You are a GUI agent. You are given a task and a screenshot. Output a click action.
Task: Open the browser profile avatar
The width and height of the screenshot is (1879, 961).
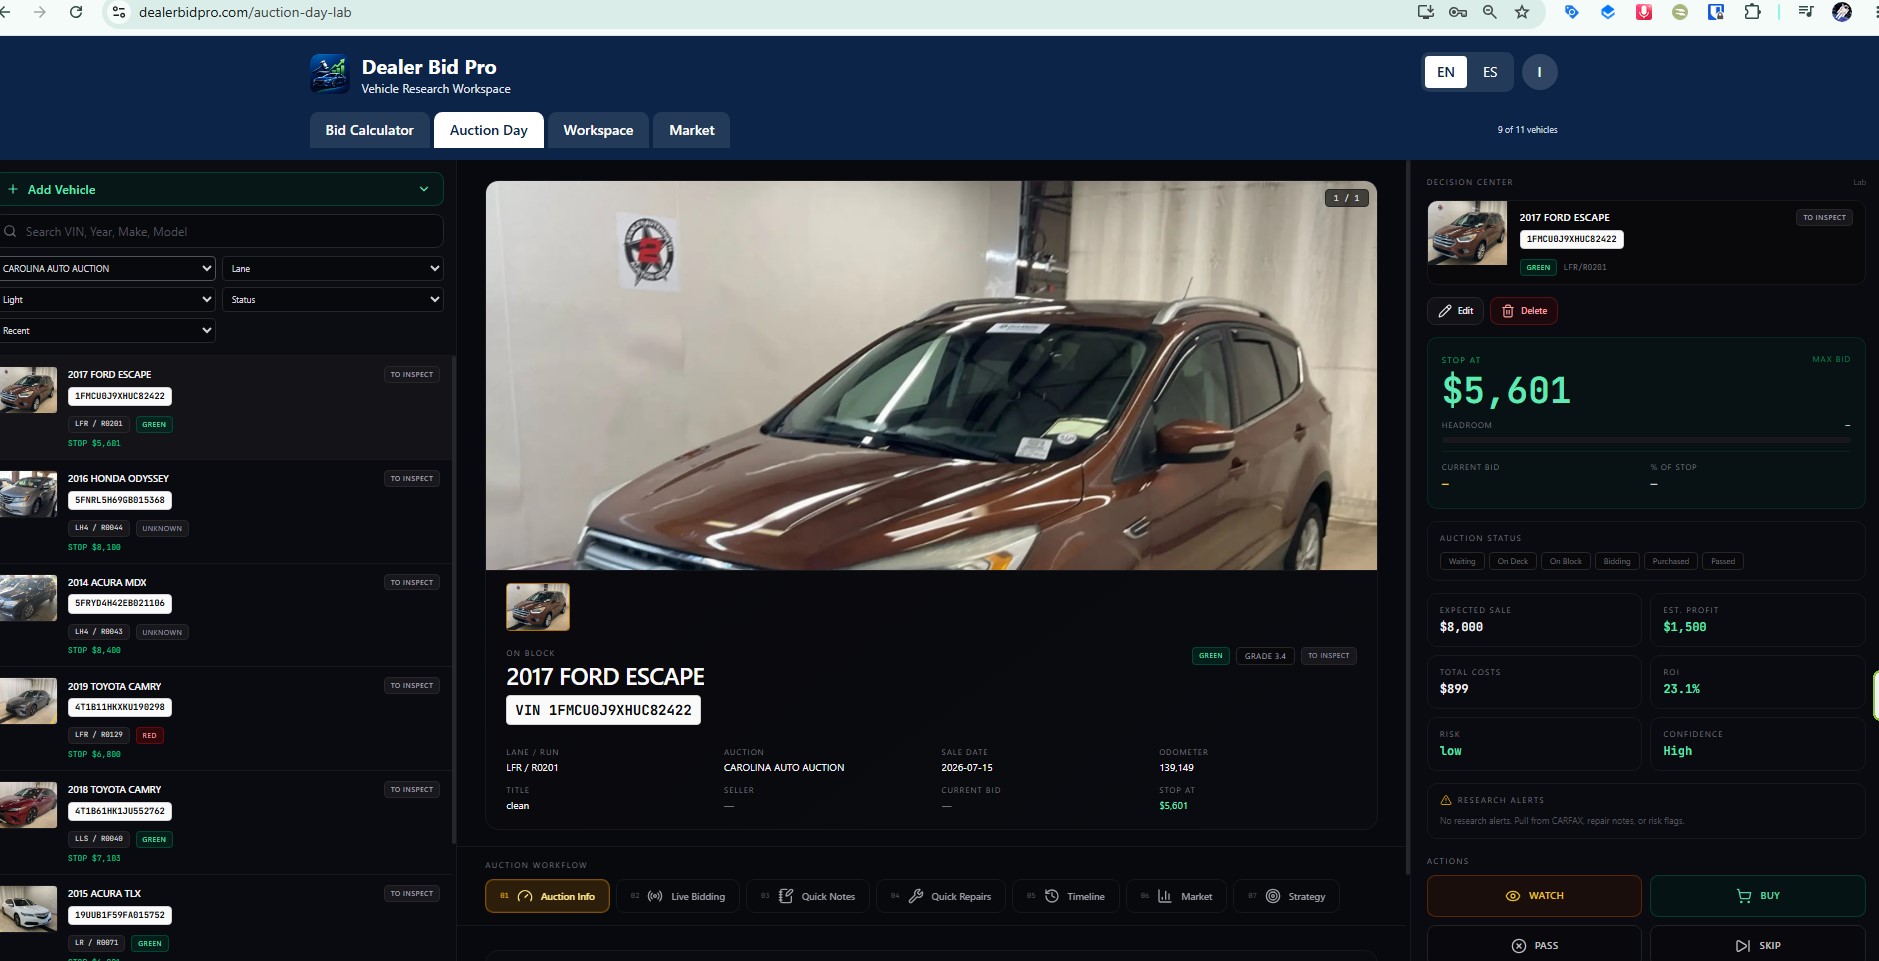[x=1842, y=12]
